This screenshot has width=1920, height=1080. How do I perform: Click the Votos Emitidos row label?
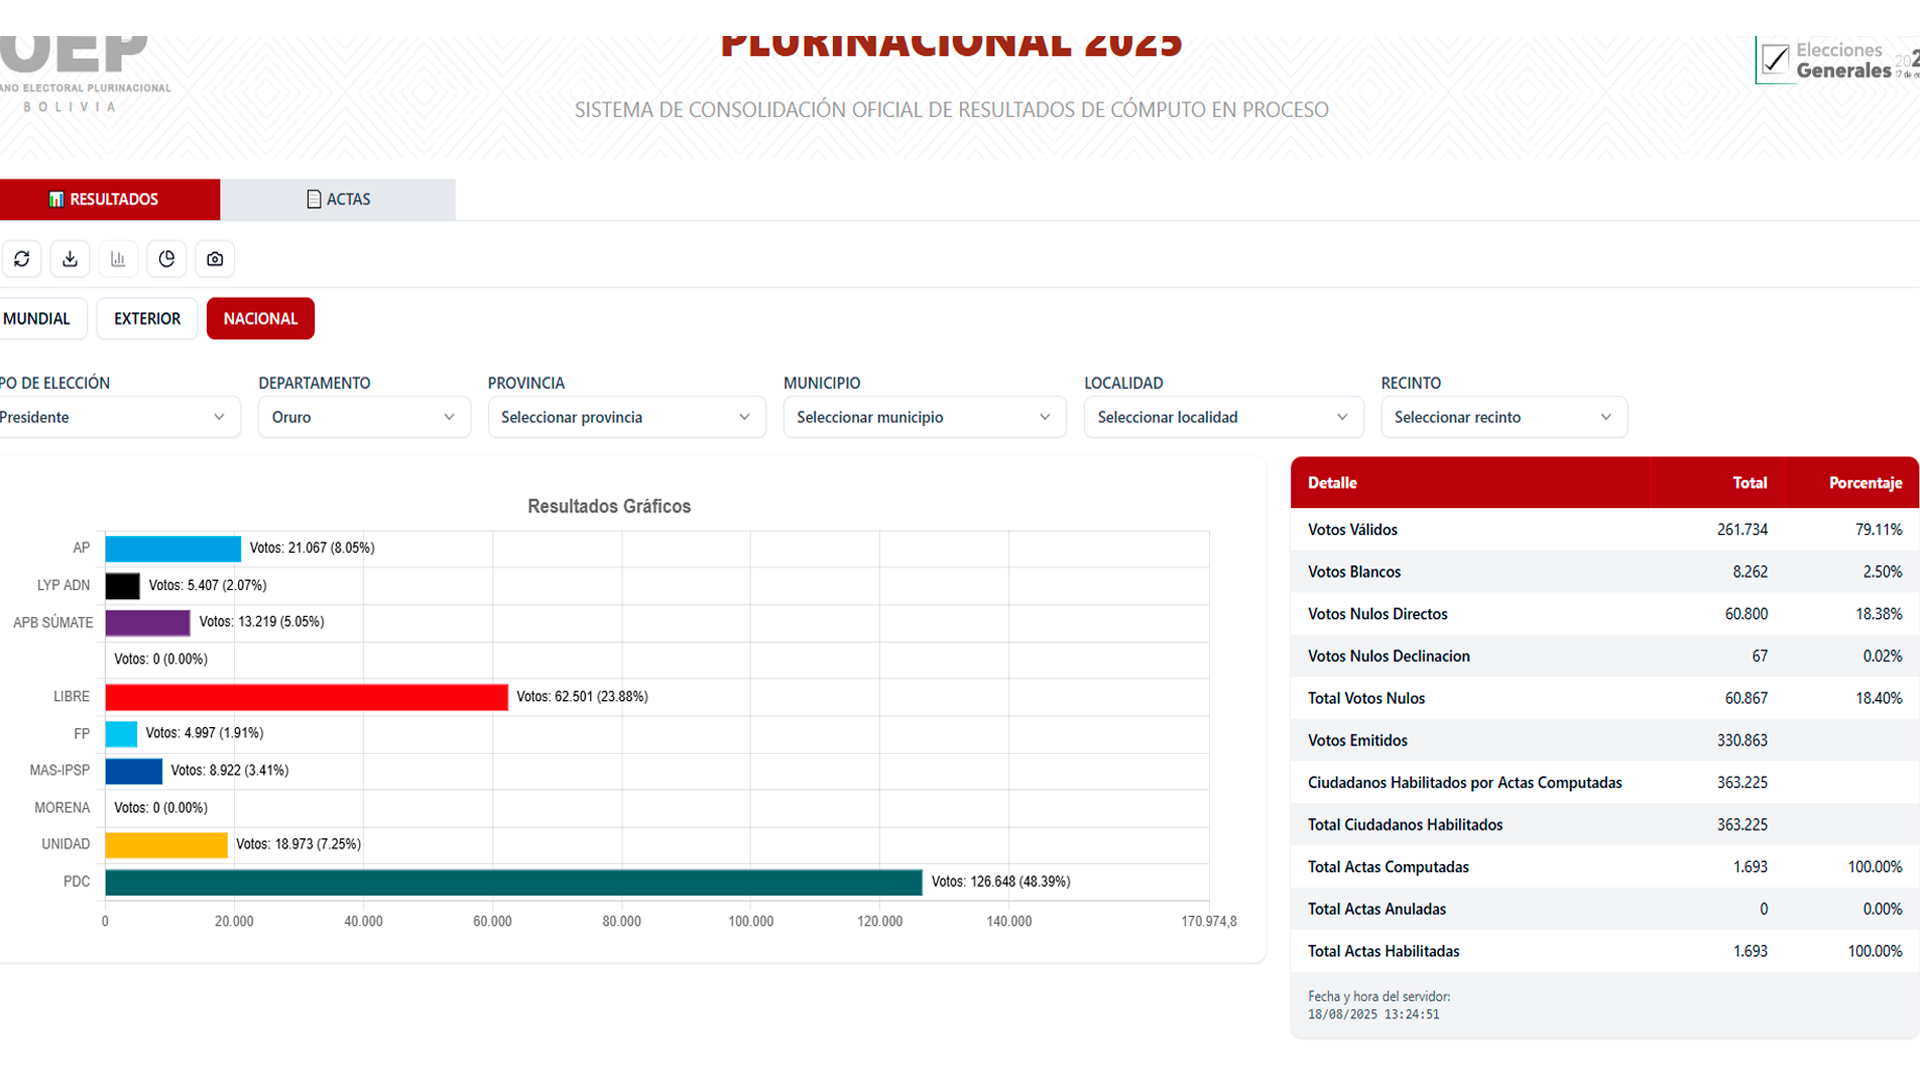point(1358,741)
